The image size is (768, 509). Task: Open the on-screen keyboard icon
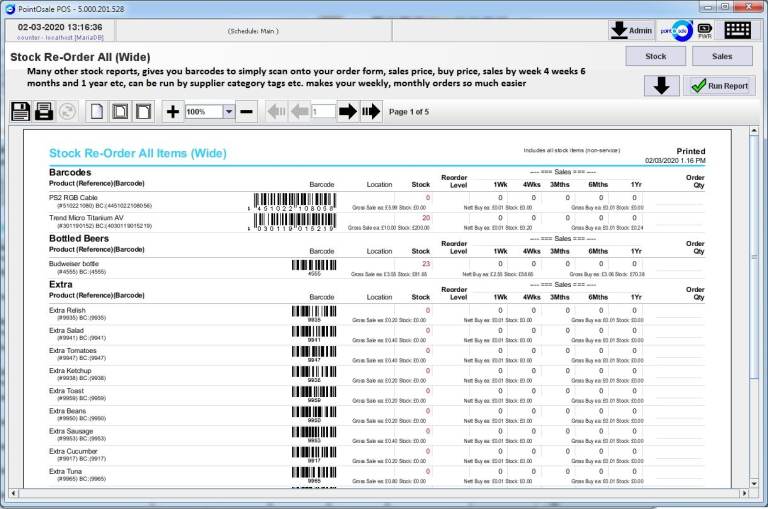[x=738, y=30]
